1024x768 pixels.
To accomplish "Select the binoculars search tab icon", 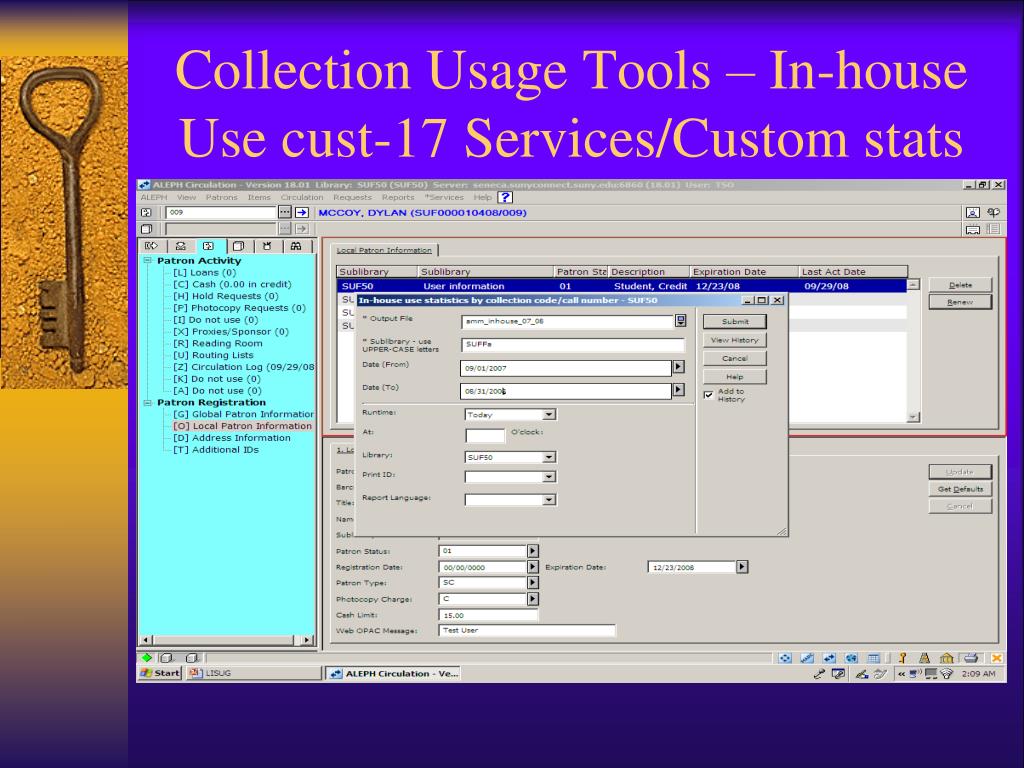I will tap(296, 246).
